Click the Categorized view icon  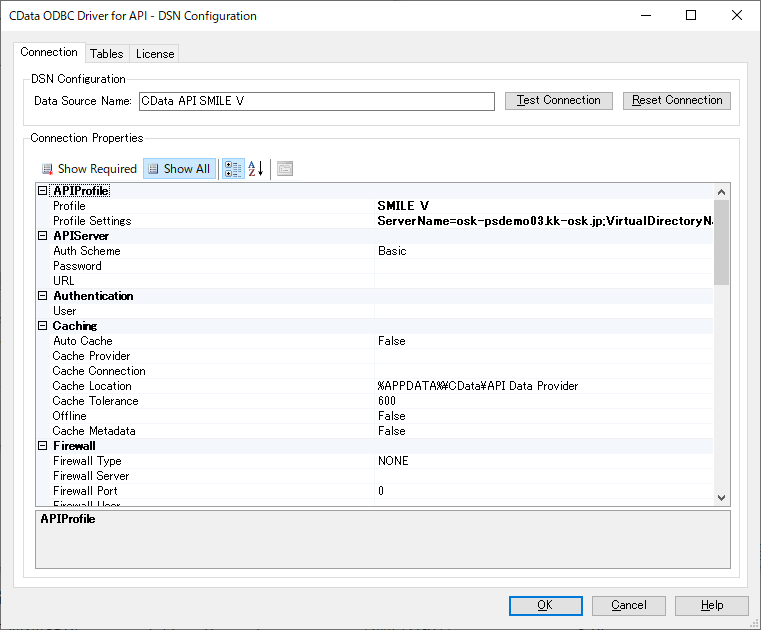point(232,169)
